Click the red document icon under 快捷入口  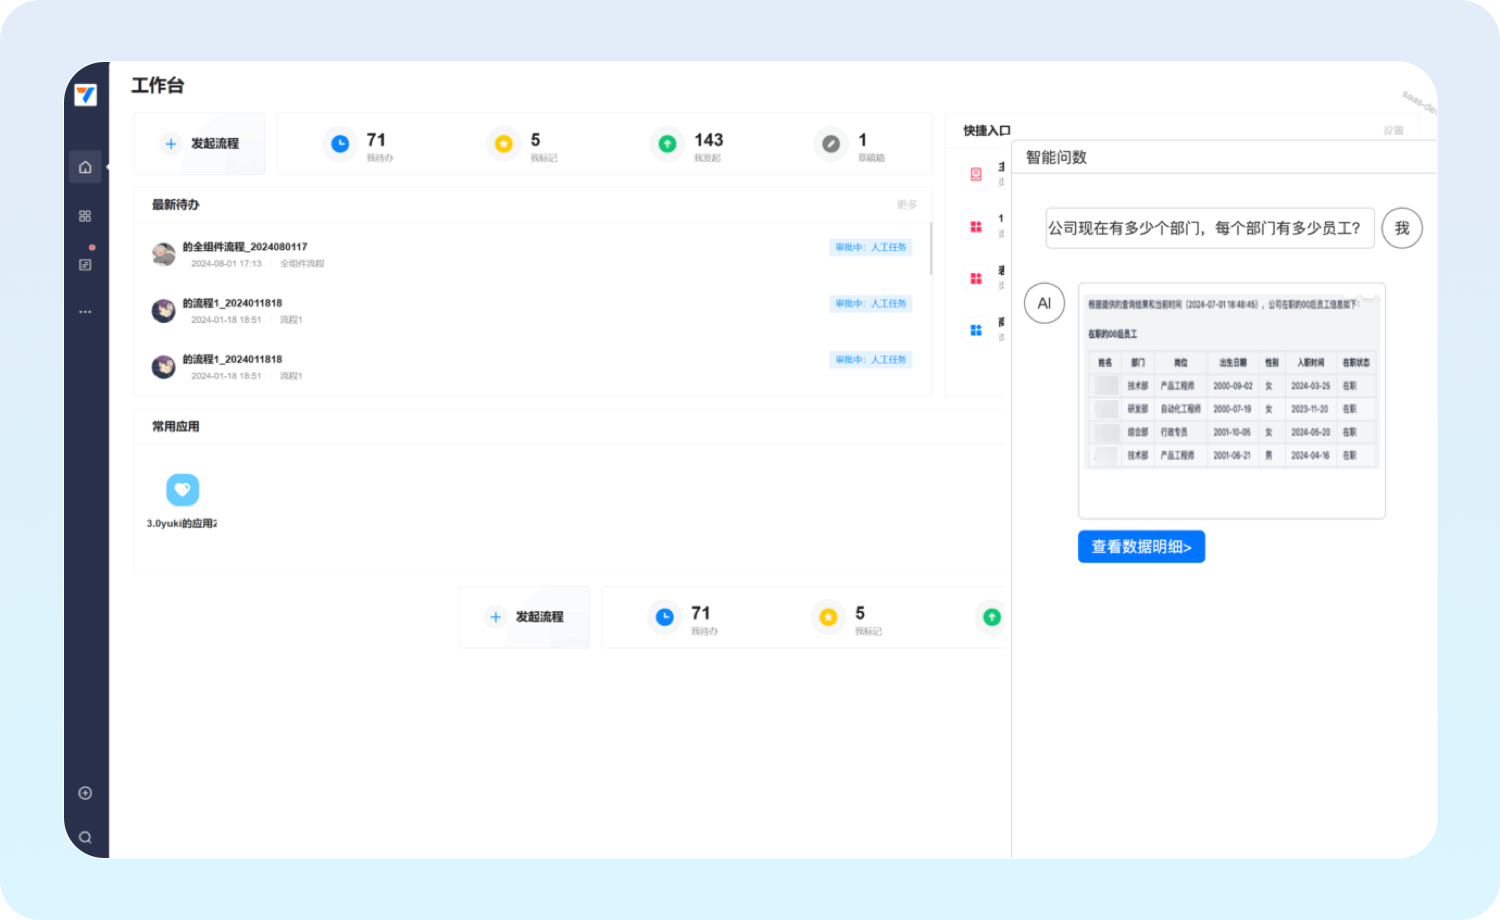[976, 174]
